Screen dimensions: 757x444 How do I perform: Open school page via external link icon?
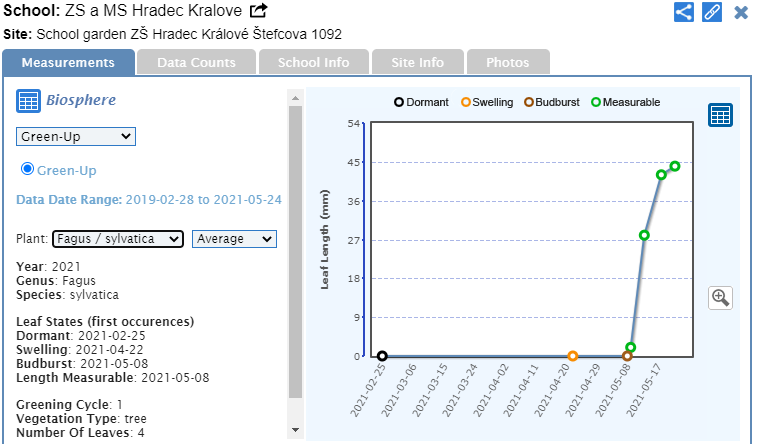[x=258, y=11]
